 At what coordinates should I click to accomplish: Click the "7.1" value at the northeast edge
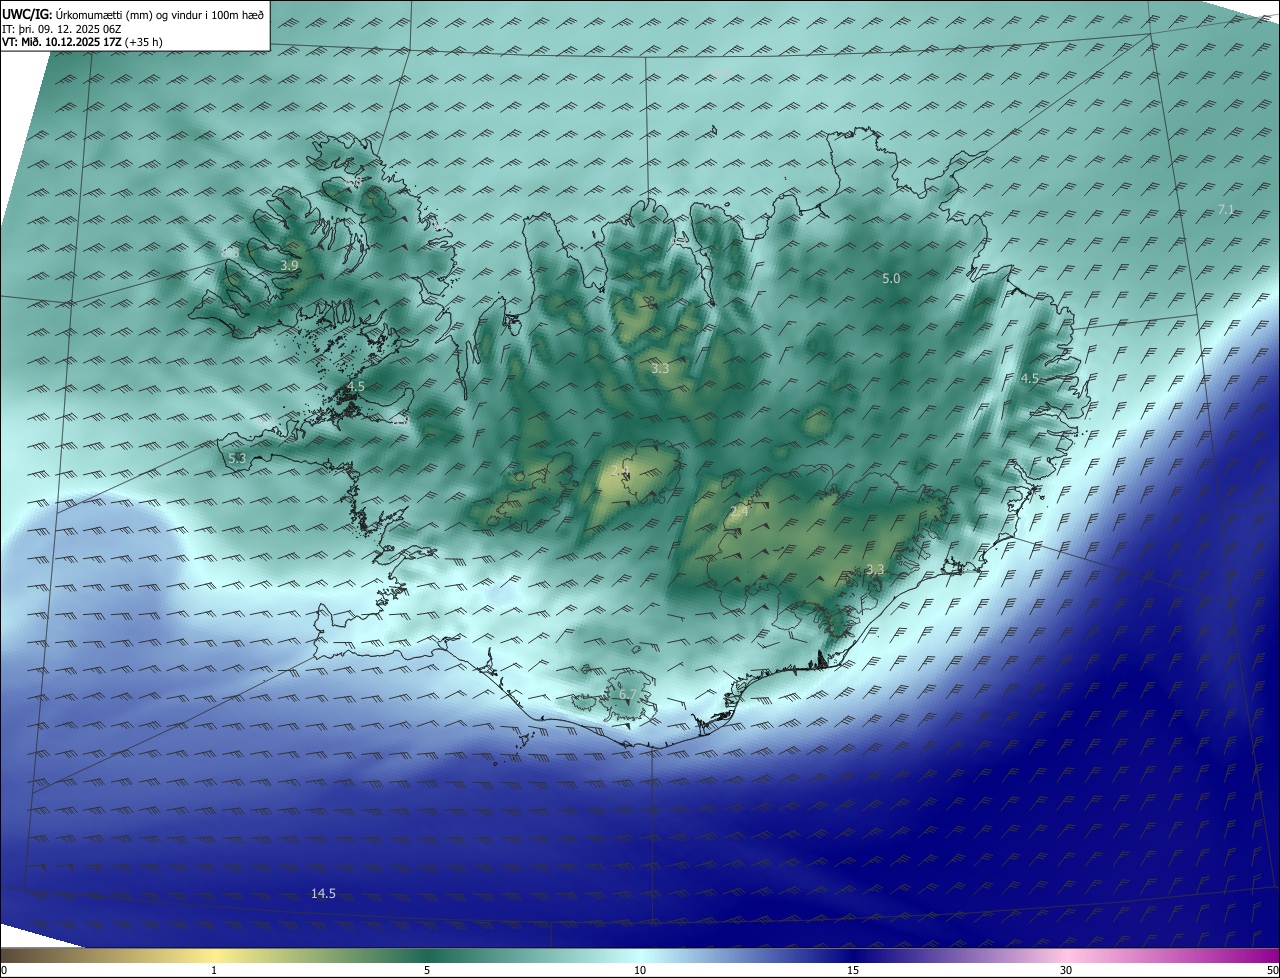pyautogui.click(x=1226, y=209)
